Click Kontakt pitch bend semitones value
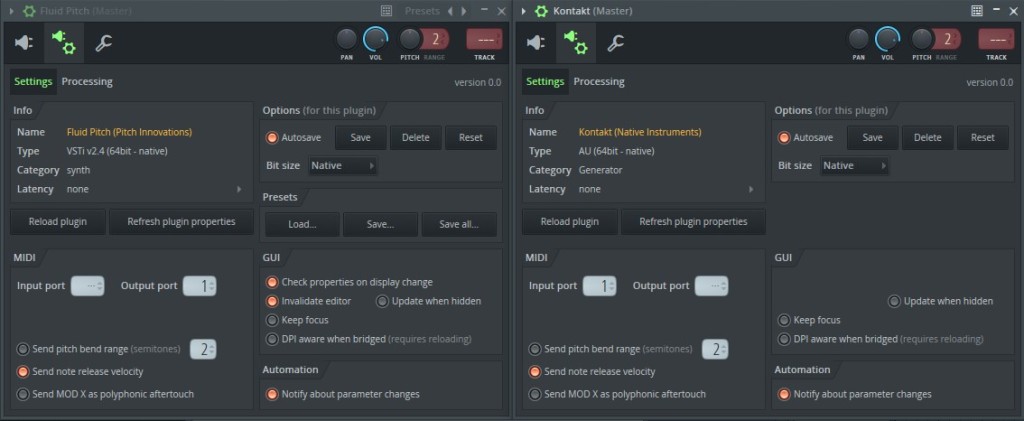This screenshot has width=1024, height=421. click(x=715, y=349)
